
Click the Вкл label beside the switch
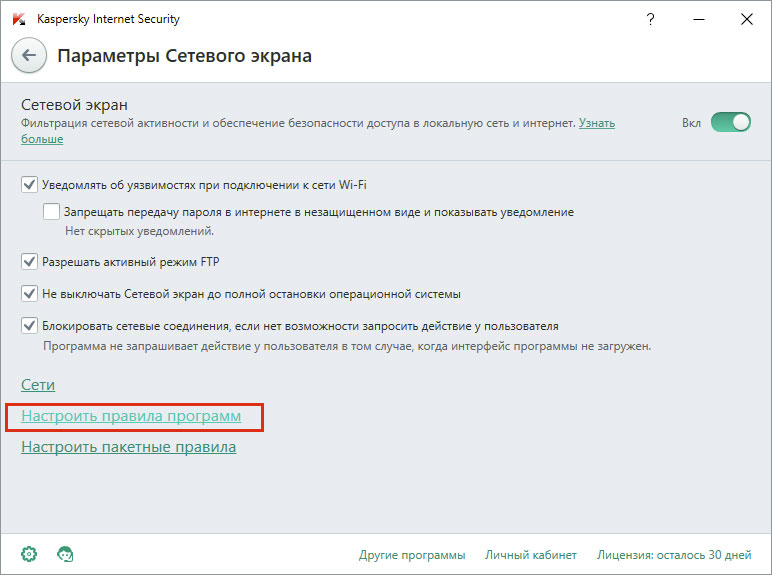691,123
